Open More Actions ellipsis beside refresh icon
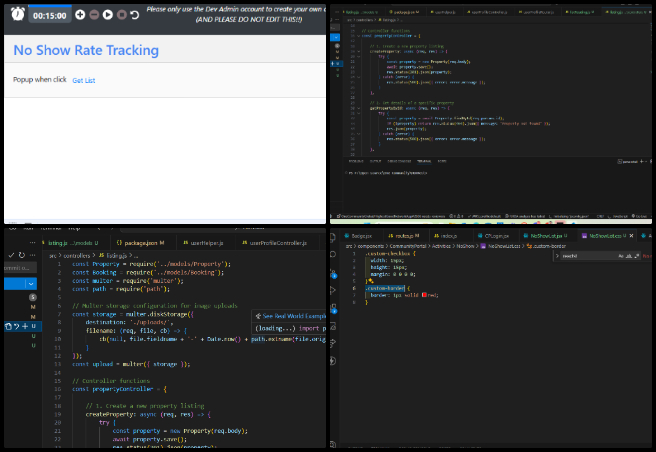The height and width of the screenshot is (452, 656). [33, 255]
